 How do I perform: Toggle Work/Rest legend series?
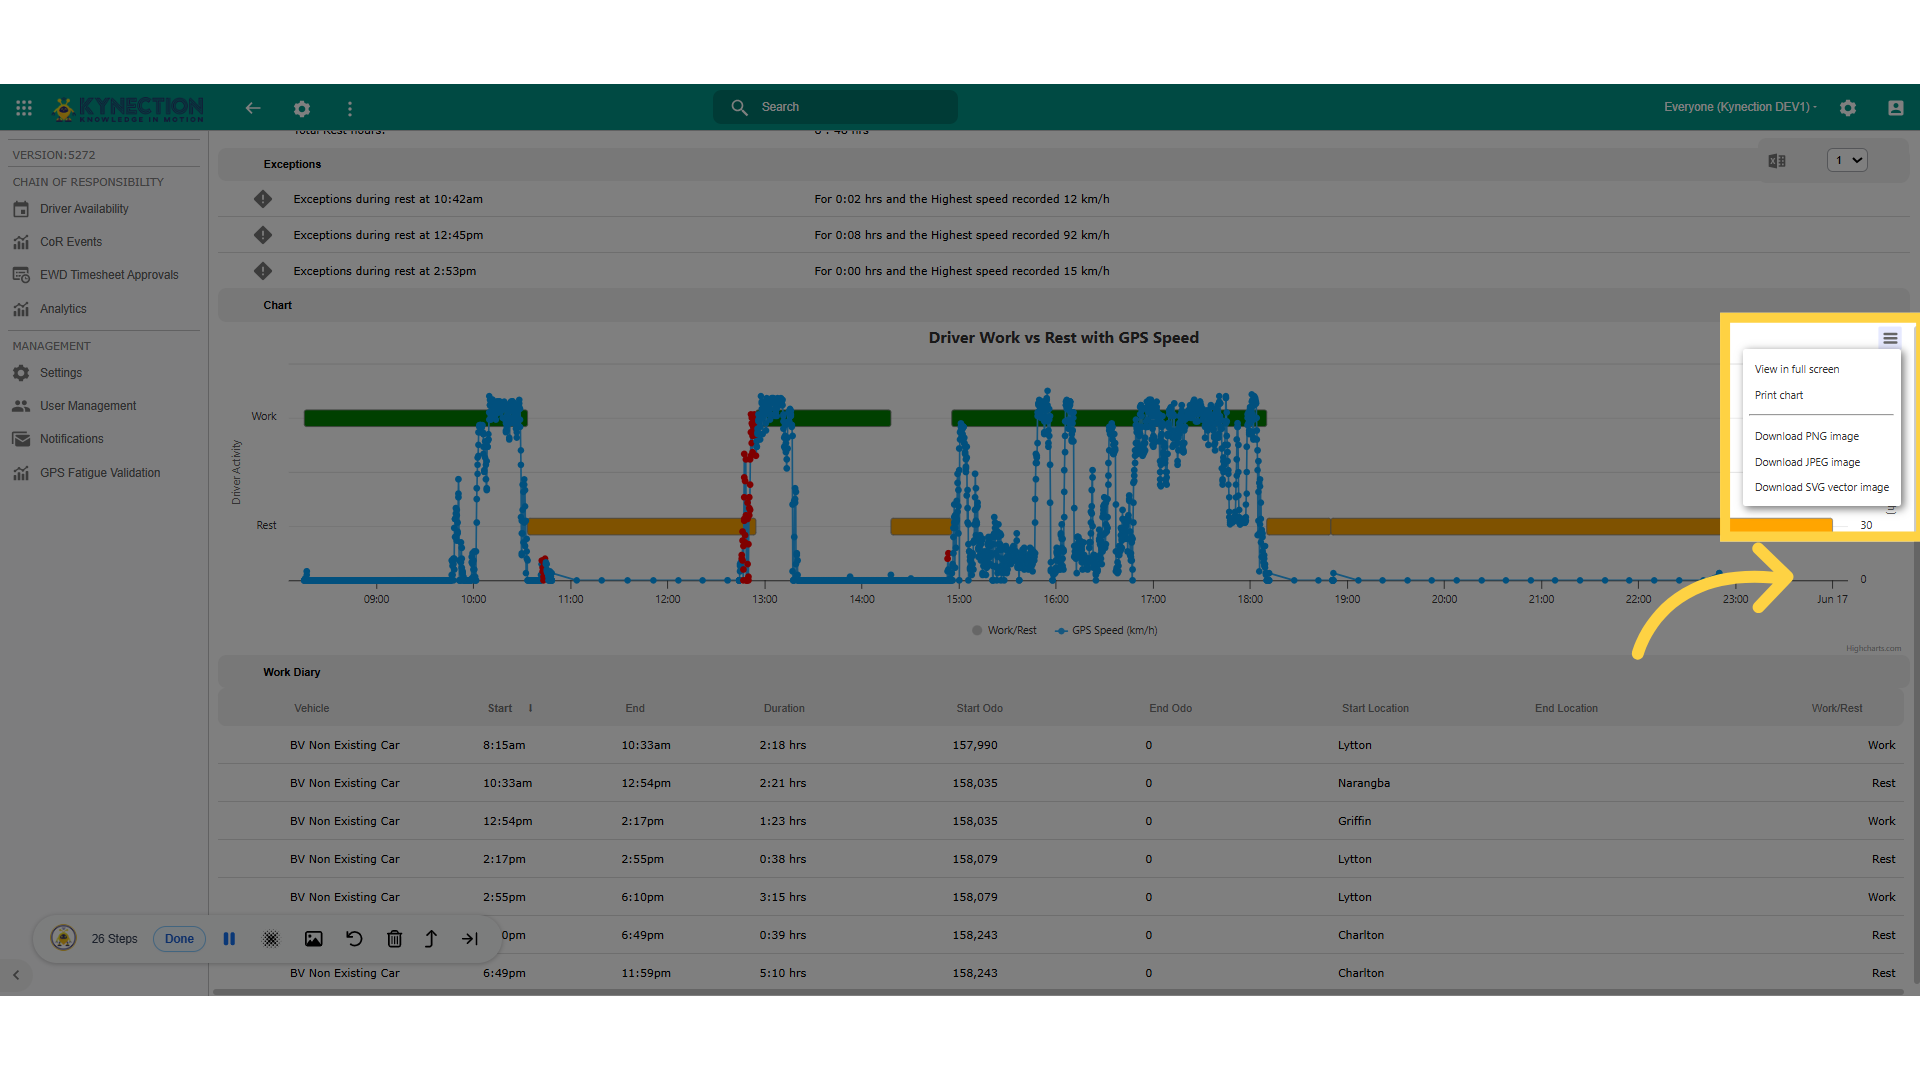click(x=1004, y=631)
